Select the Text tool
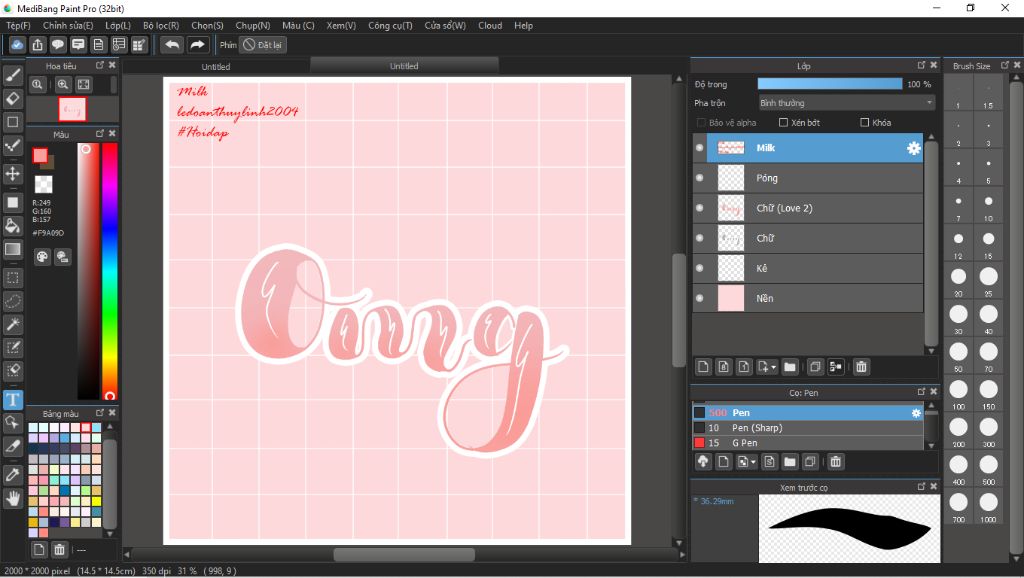This screenshot has height=578, width=1024. coord(12,400)
